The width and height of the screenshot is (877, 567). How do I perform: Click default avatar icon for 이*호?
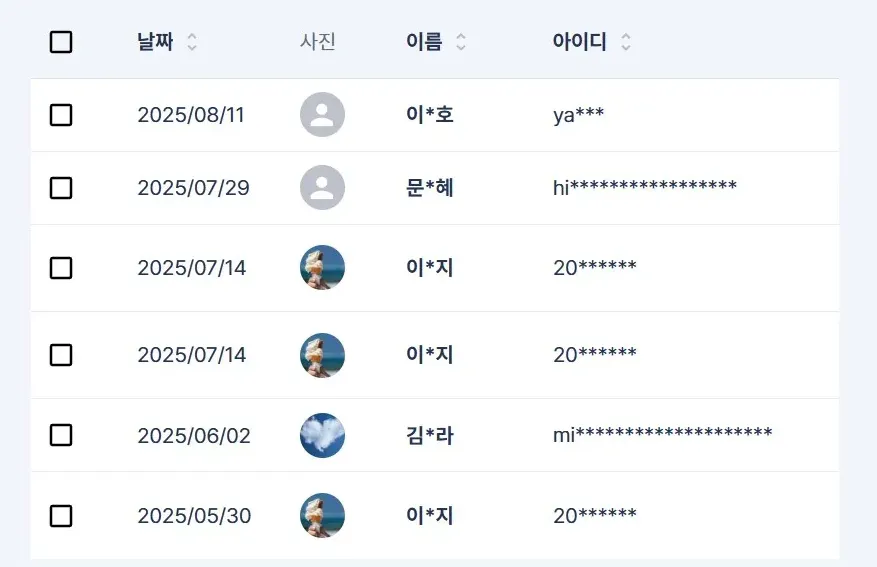pyautogui.click(x=322, y=115)
